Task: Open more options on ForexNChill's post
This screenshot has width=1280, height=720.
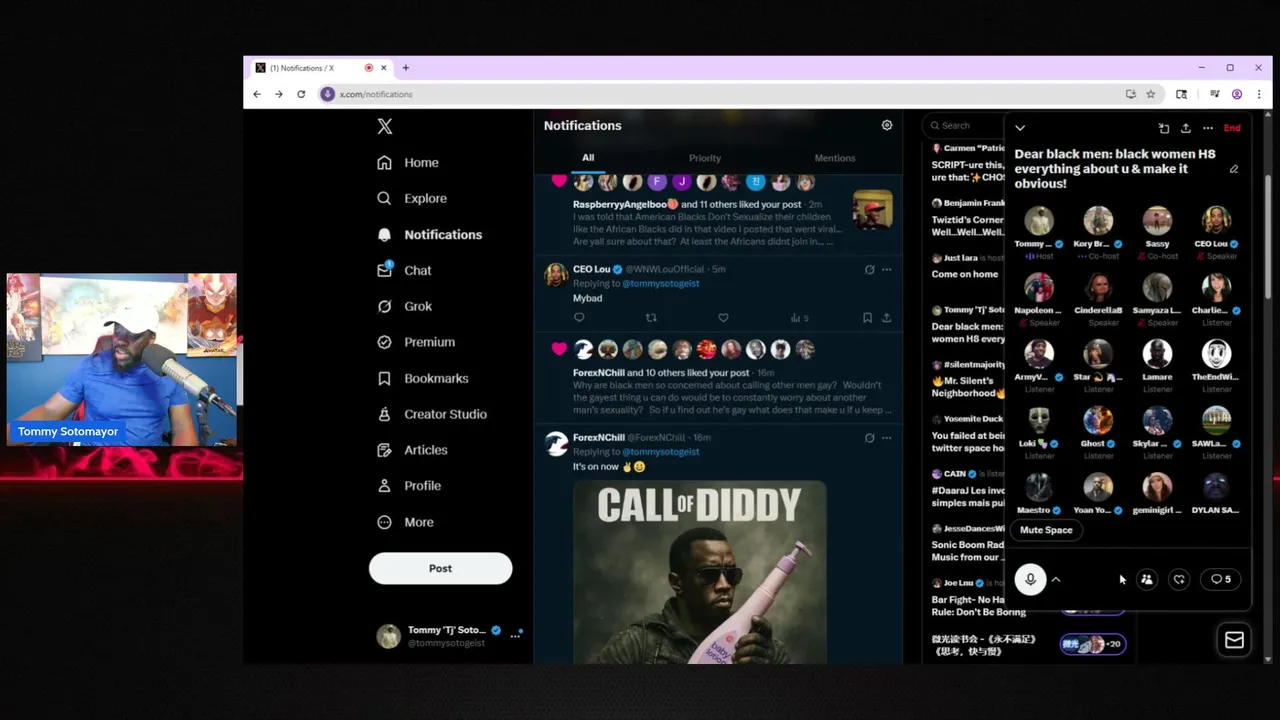Action: point(886,437)
